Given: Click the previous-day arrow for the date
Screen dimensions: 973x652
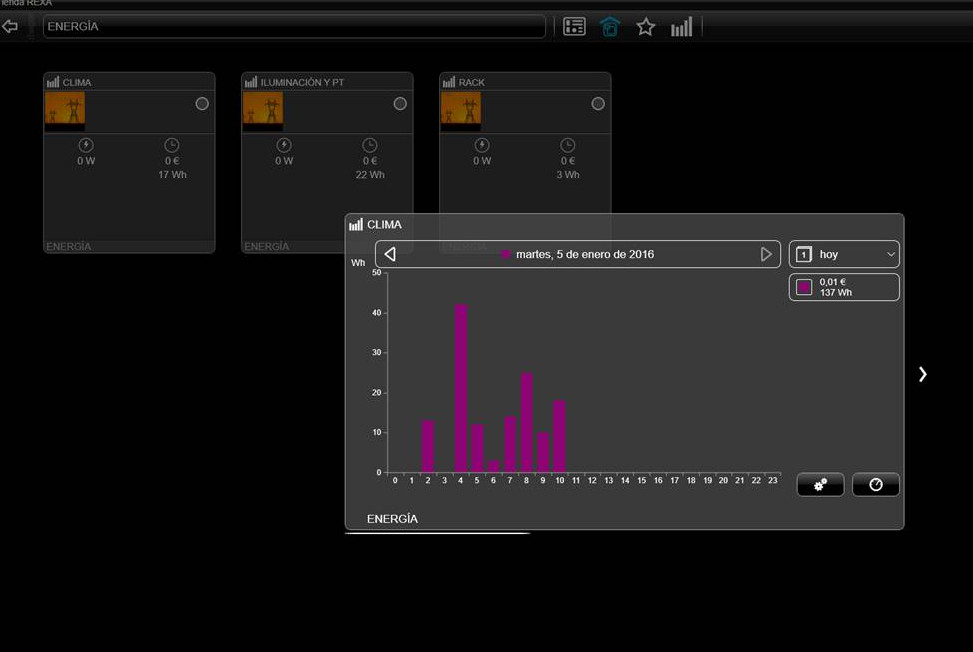Looking at the screenshot, I should (x=389, y=254).
